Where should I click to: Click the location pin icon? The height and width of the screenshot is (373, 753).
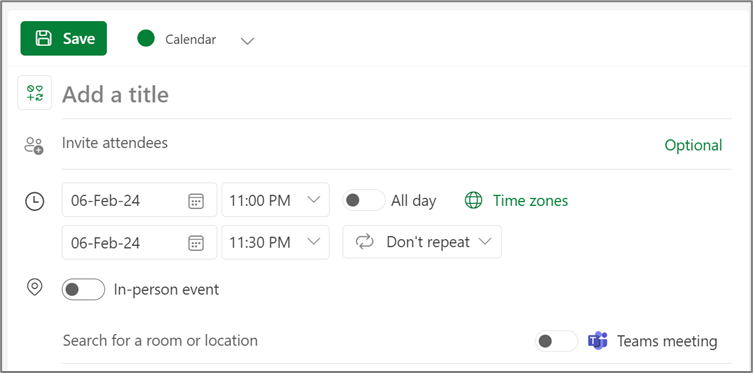pos(35,288)
